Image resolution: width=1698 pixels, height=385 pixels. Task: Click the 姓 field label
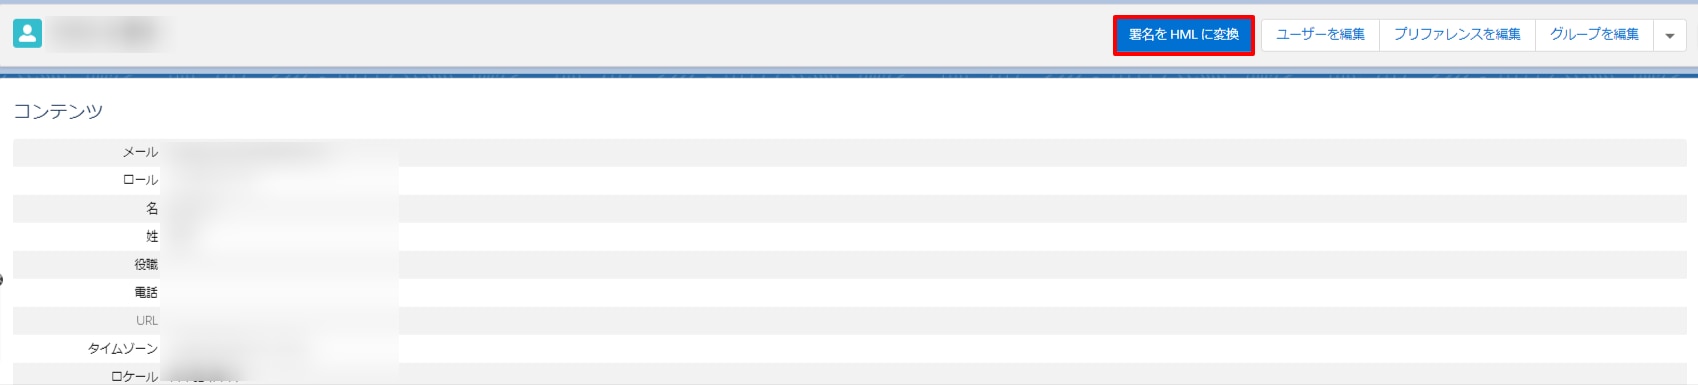click(152, 236)
